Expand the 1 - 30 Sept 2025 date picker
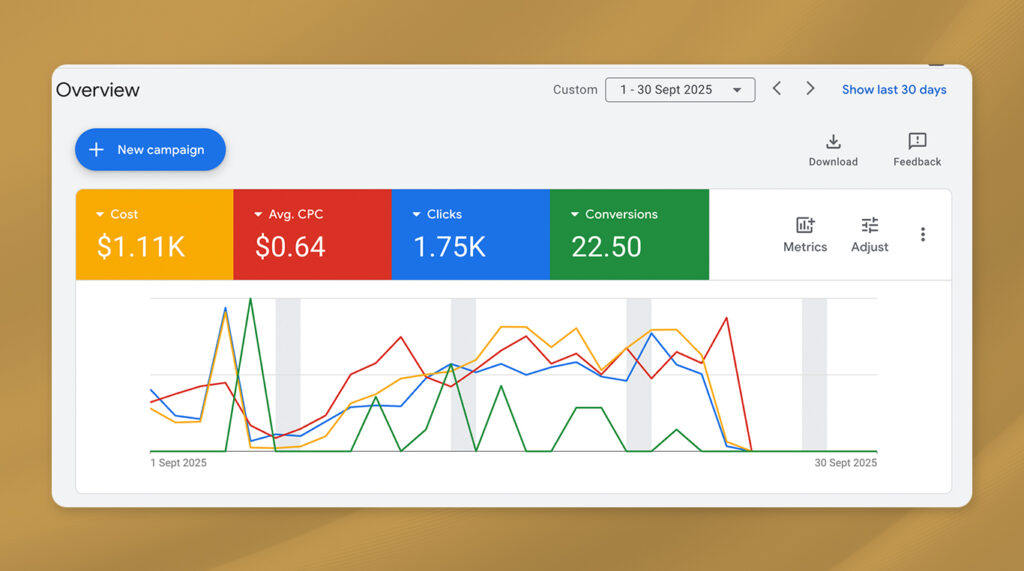 point(680,90)
